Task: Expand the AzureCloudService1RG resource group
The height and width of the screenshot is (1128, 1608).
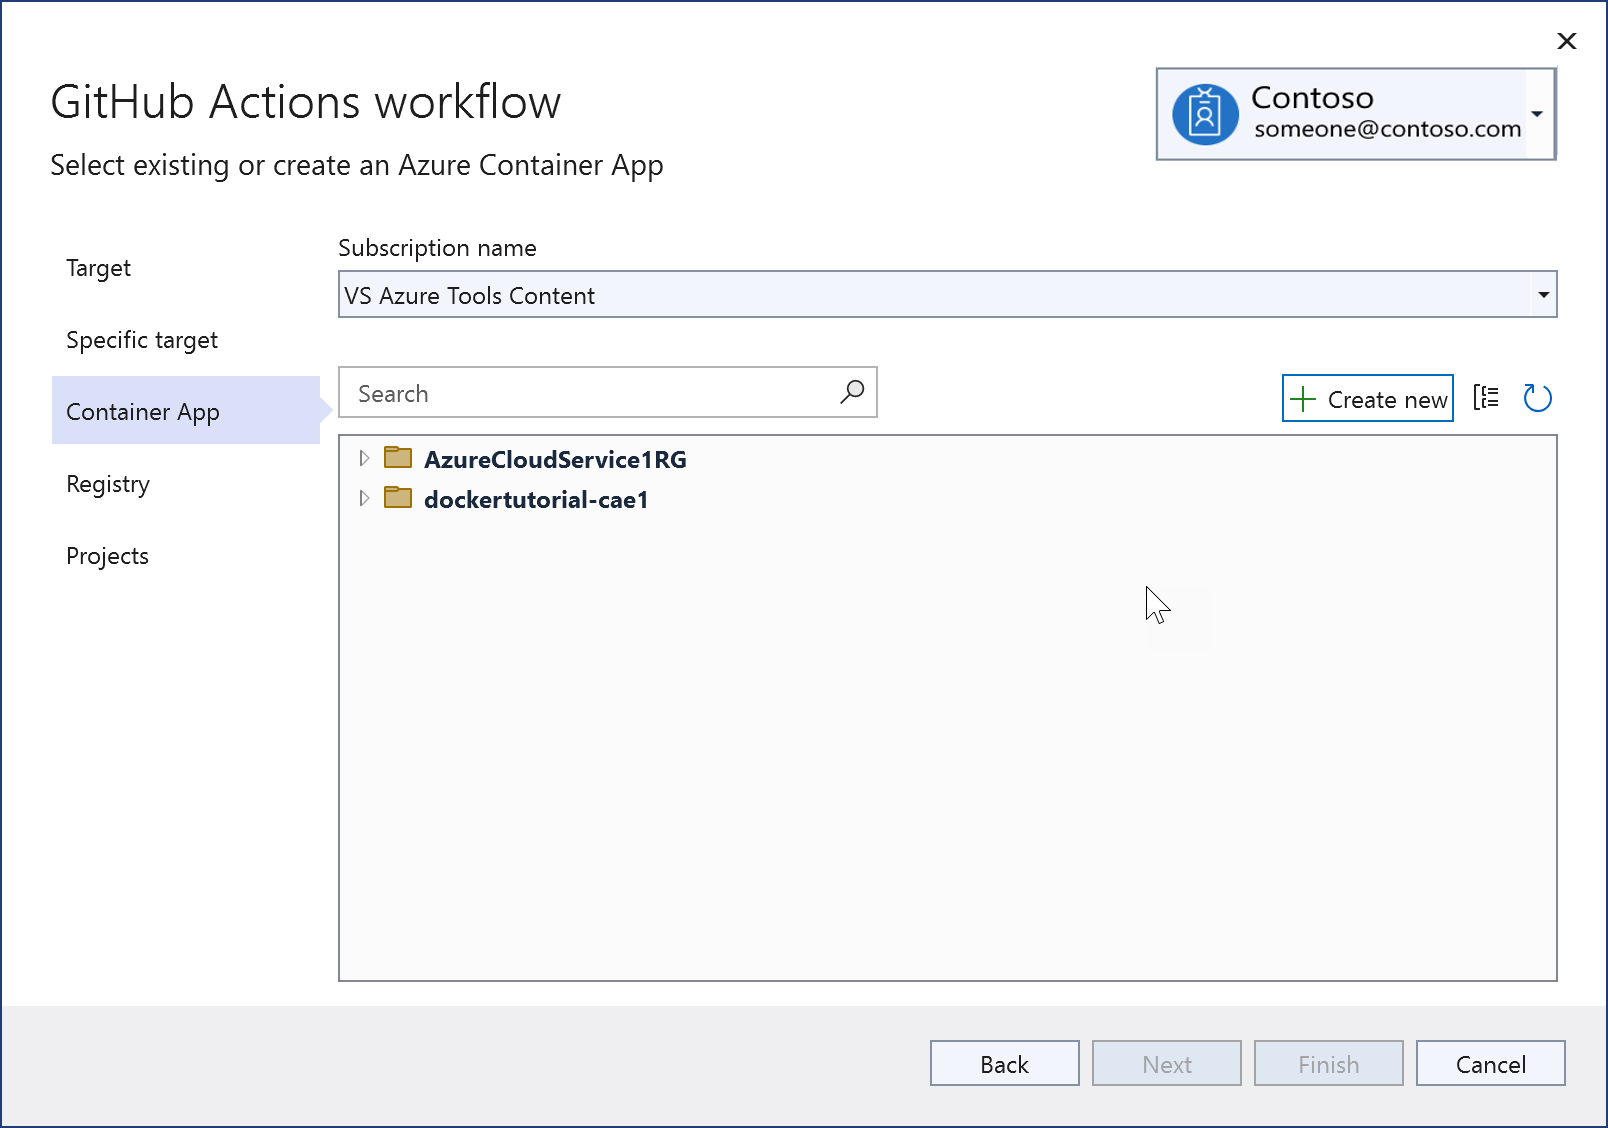Action: click(x=364, y=458)
